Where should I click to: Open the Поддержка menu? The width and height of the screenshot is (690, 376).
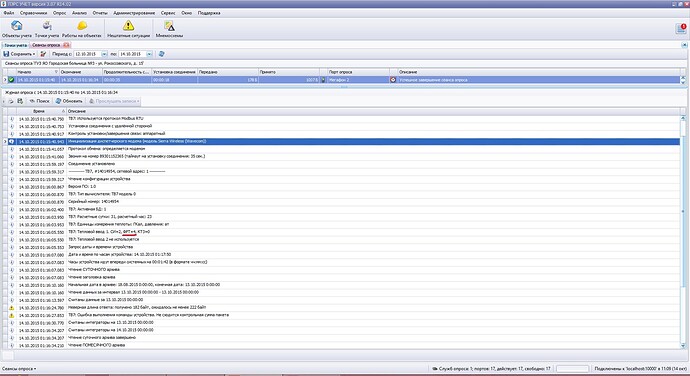click(209, 13)
